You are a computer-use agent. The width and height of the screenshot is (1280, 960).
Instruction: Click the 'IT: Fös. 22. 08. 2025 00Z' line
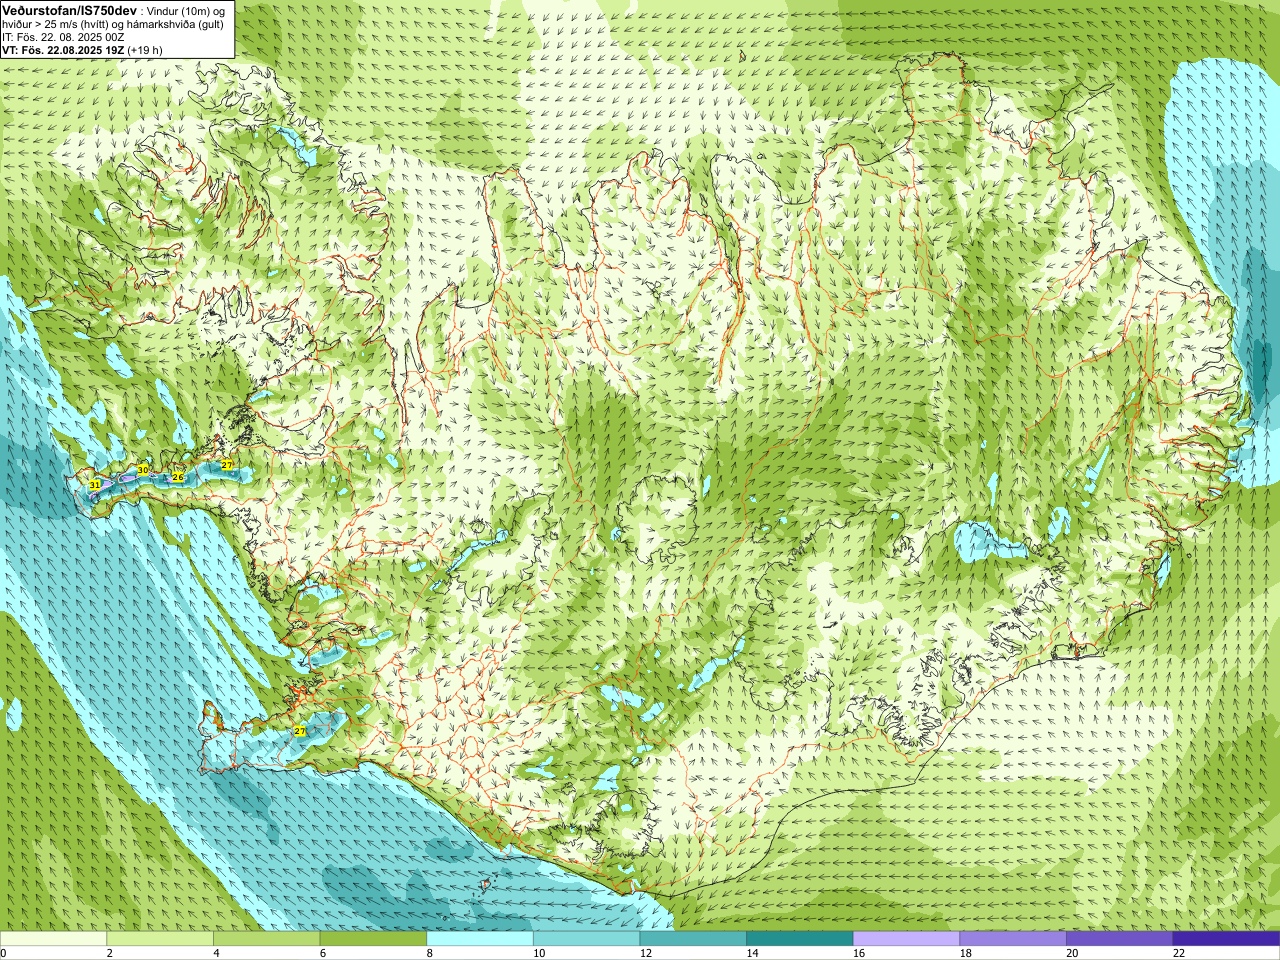(x=63, y=36)
